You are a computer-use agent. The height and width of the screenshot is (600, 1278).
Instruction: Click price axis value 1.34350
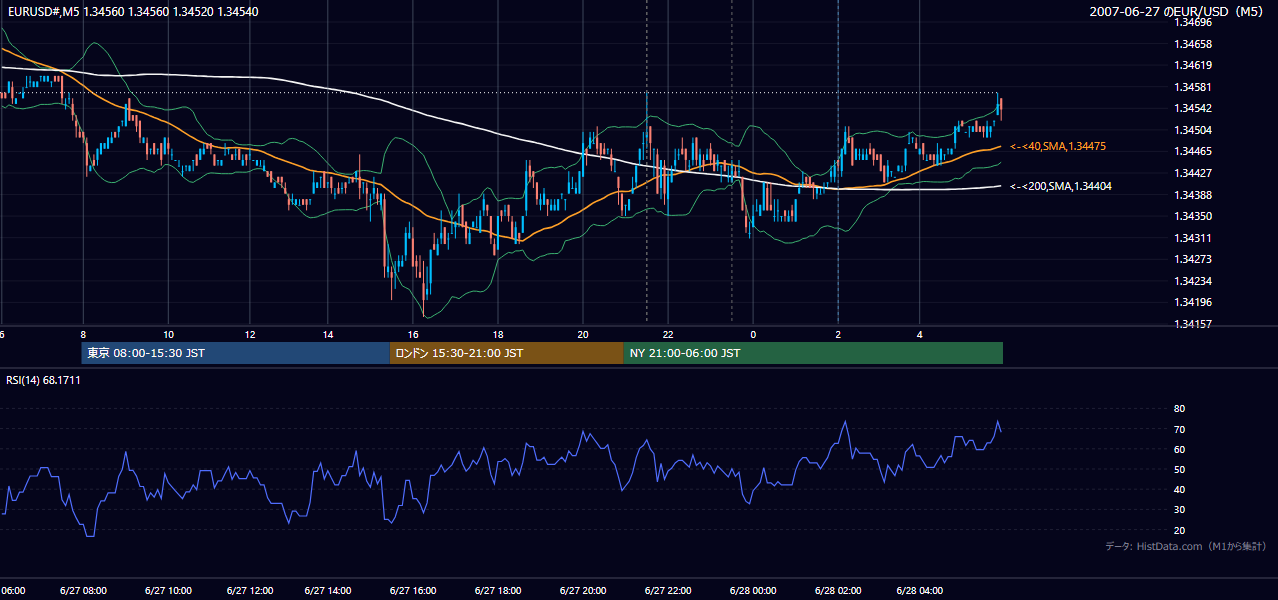coord(1192,216)
